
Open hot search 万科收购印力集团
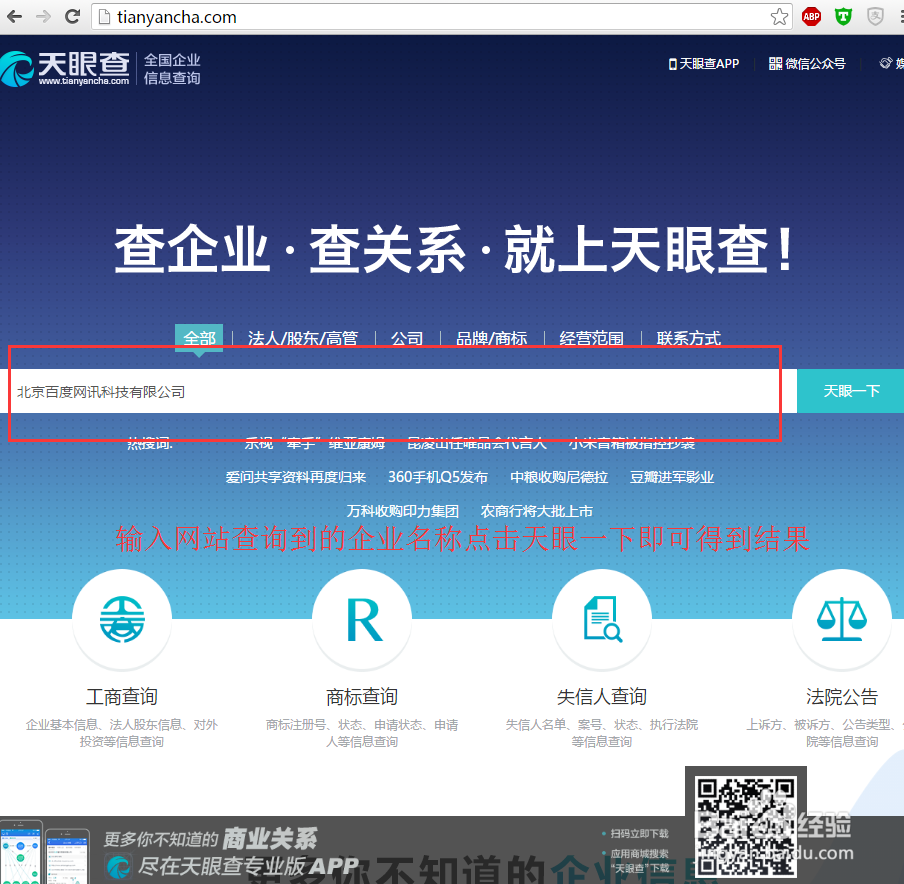tap(402, 511)
